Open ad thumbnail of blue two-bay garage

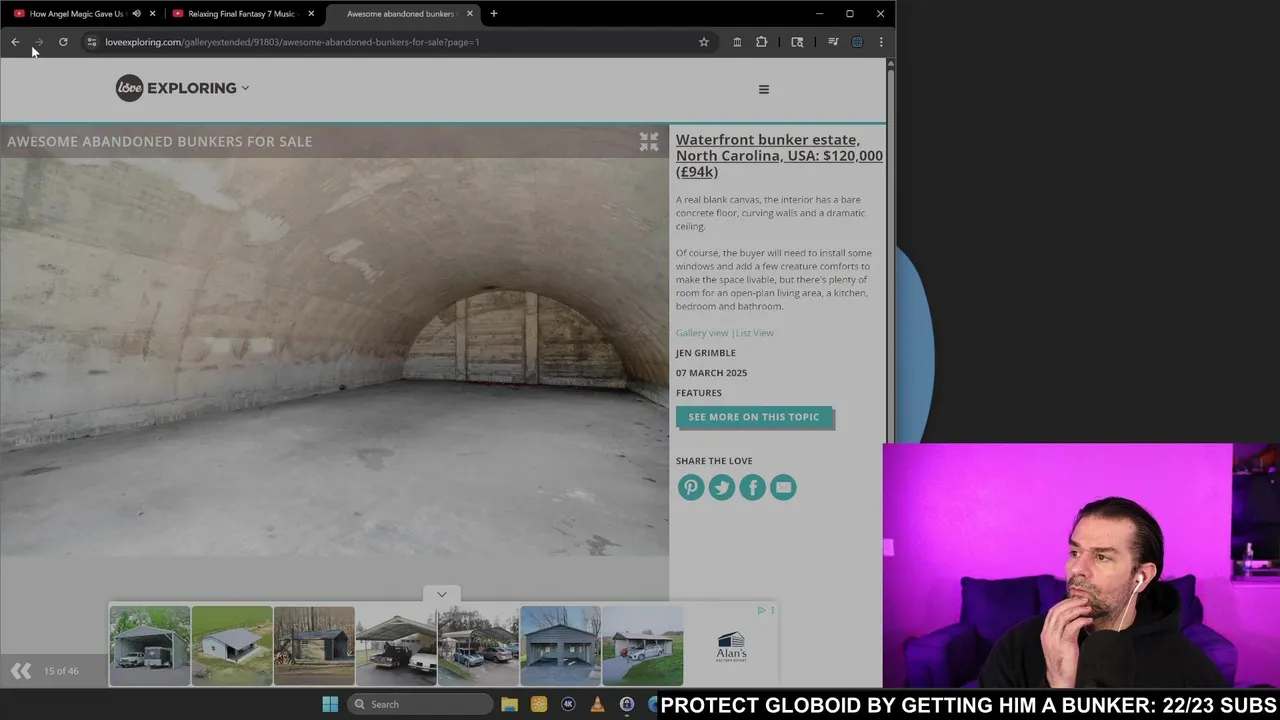pos(560,646)
